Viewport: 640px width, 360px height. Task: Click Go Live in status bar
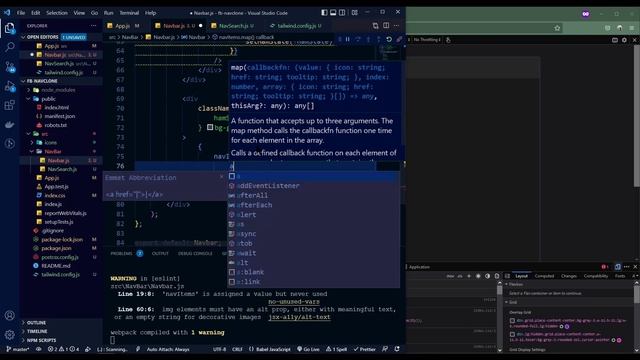[x=308, y=349]
